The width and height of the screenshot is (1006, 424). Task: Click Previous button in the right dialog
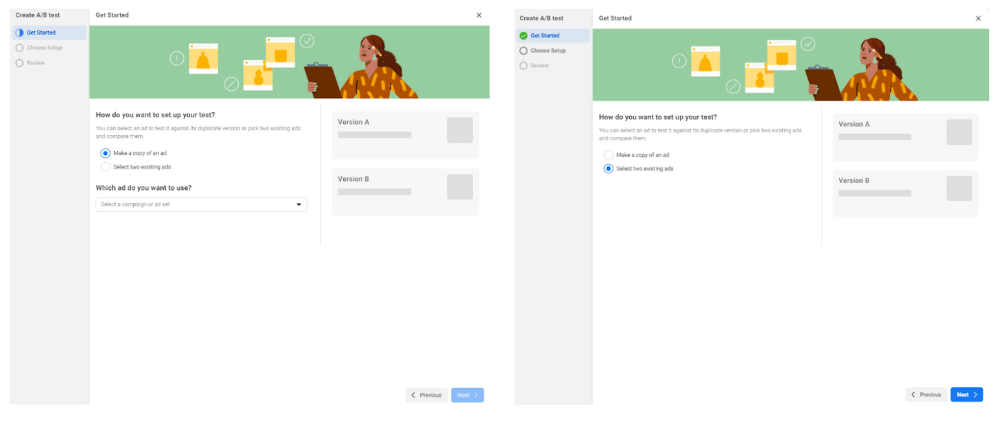(x=926, y=395)
